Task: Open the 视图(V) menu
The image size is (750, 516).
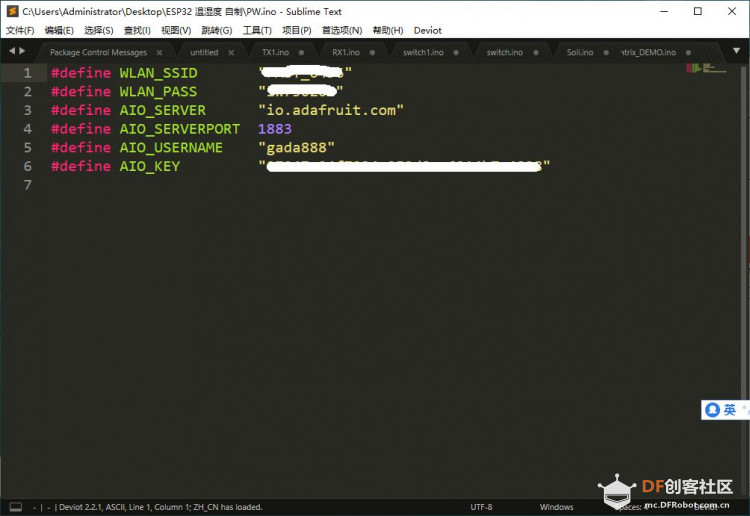Action: tap(176, 31)
